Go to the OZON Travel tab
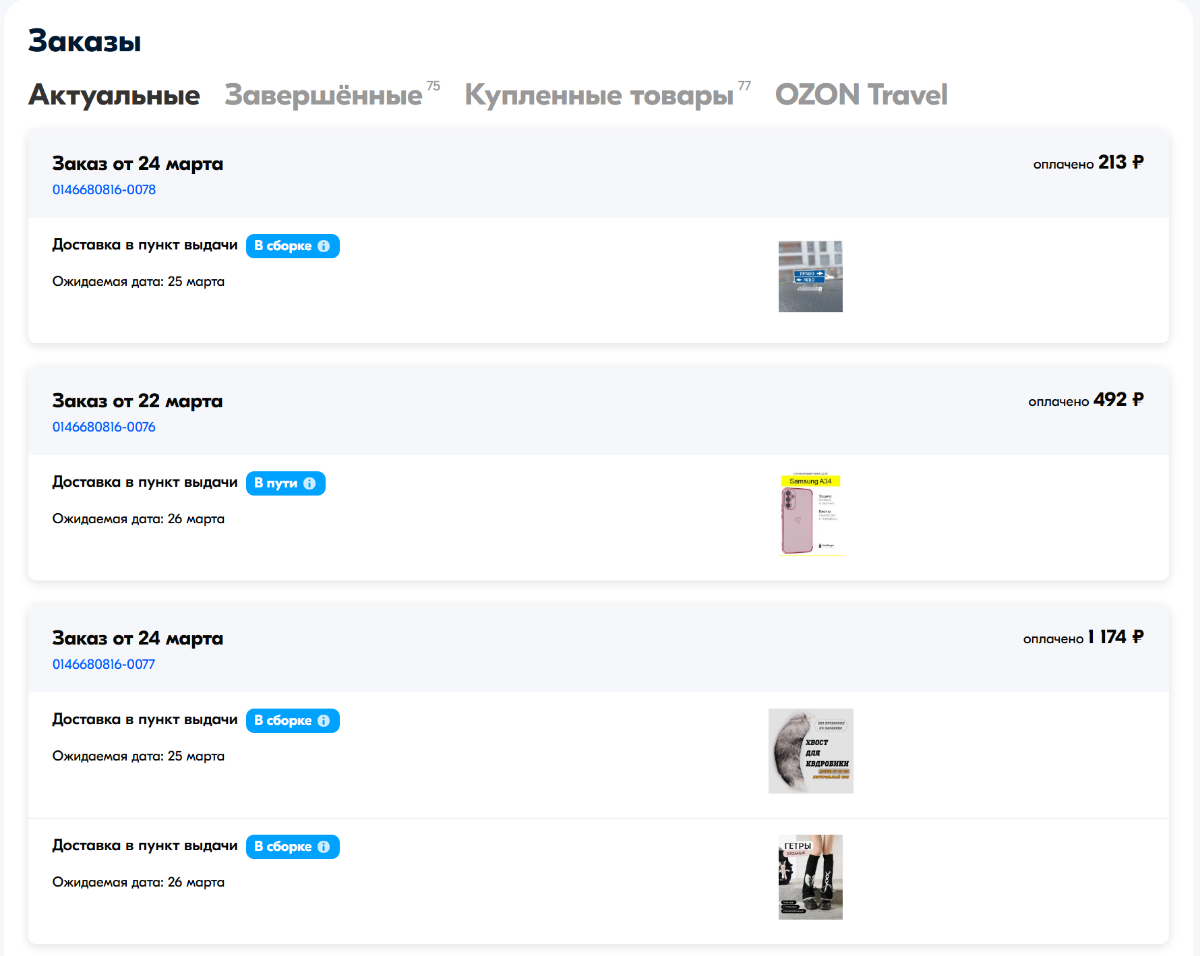Image resolution: width=1200 pixels, height=956 pixels. 861,96
